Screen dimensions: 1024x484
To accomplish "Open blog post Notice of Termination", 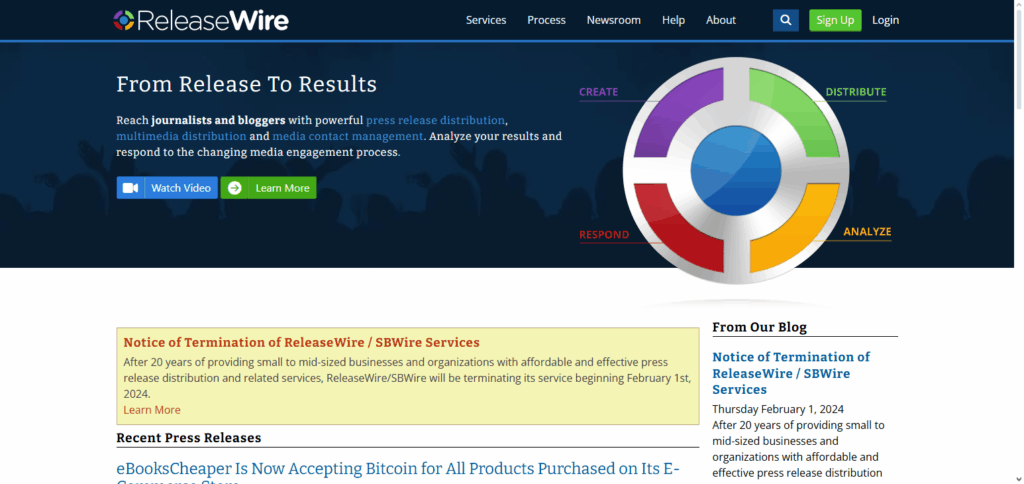I will (791, 373).
